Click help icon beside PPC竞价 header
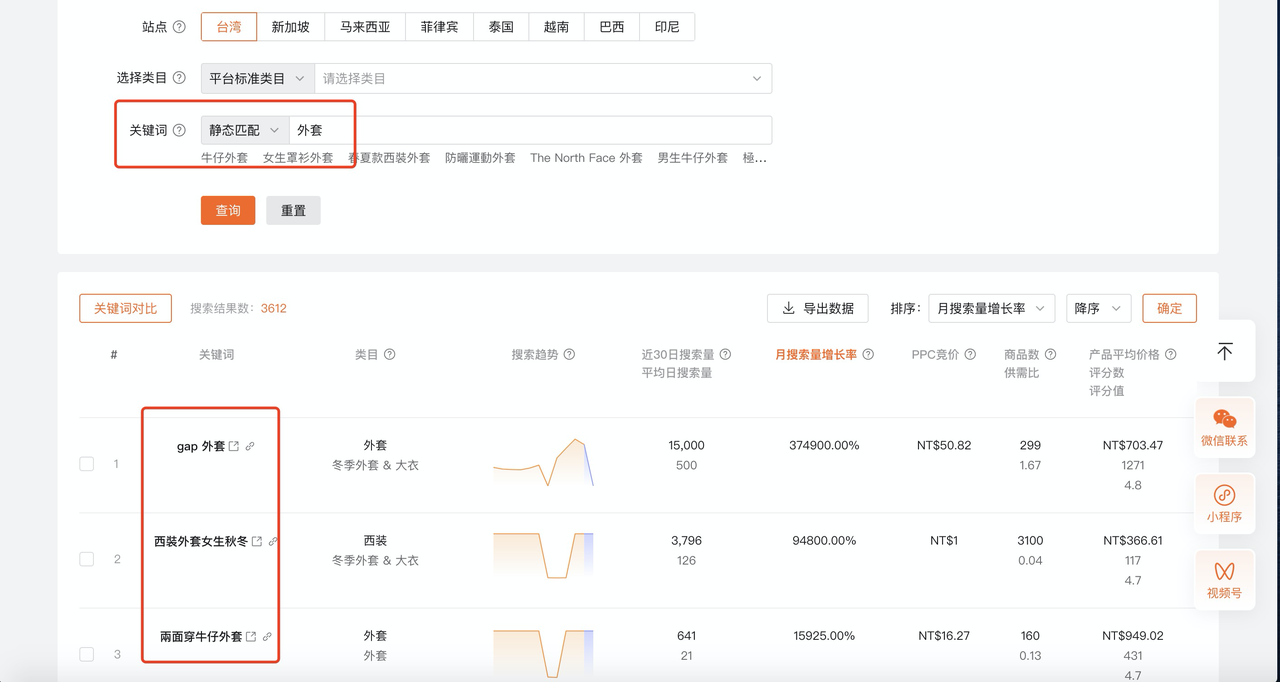 pyautogui.click(x=970, y=354)
